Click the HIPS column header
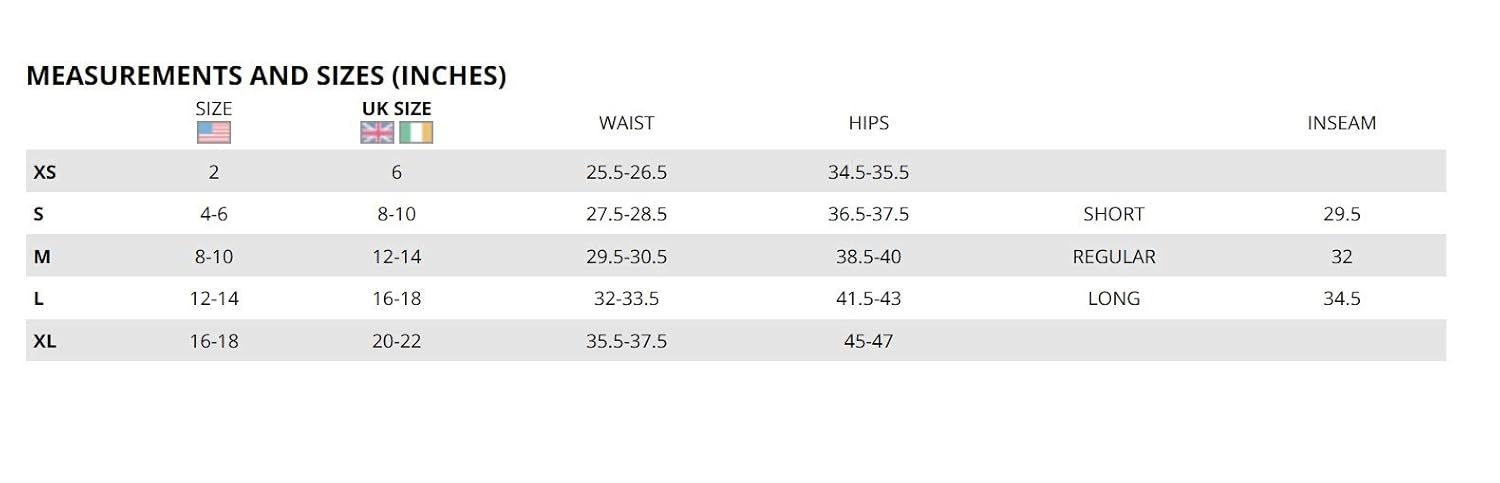1500x483 pixels. [868, 123]
